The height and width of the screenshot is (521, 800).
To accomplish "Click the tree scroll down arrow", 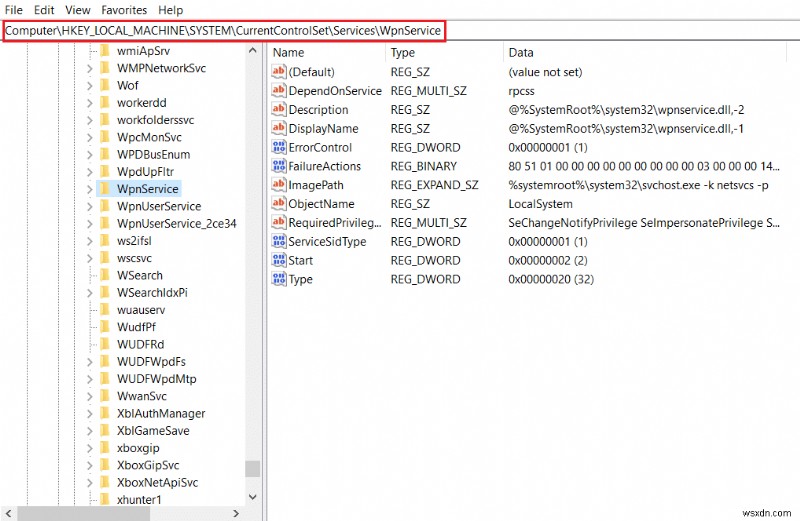I will pos(253,497).
